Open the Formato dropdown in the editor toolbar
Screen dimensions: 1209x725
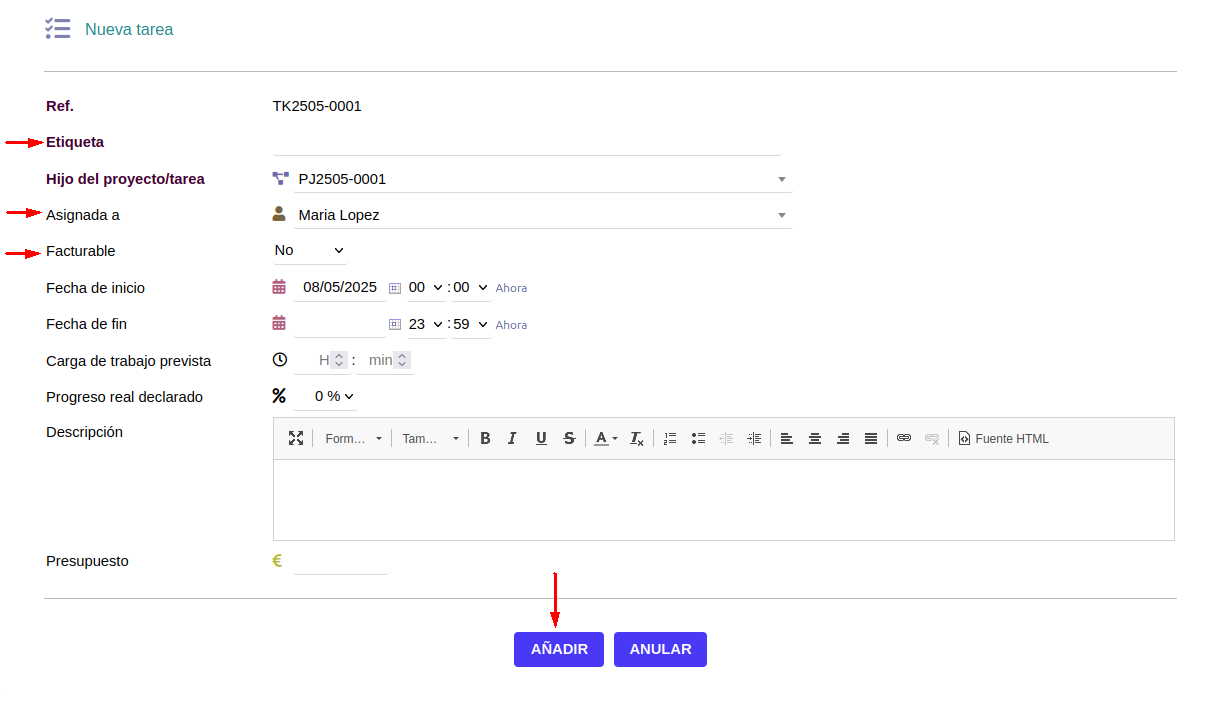coord(352,438)
